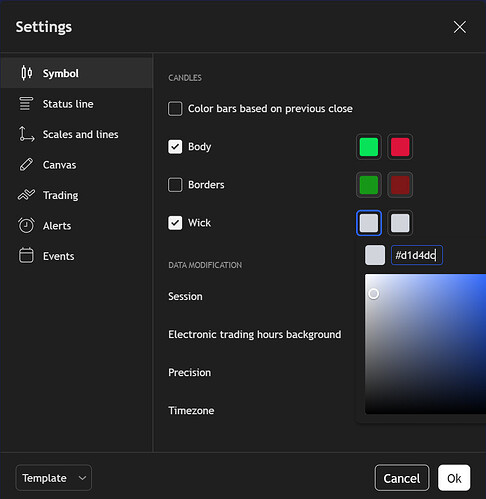Select the Trading tab
This screenshot has height=499, width=486.
[x=77, y=195]
